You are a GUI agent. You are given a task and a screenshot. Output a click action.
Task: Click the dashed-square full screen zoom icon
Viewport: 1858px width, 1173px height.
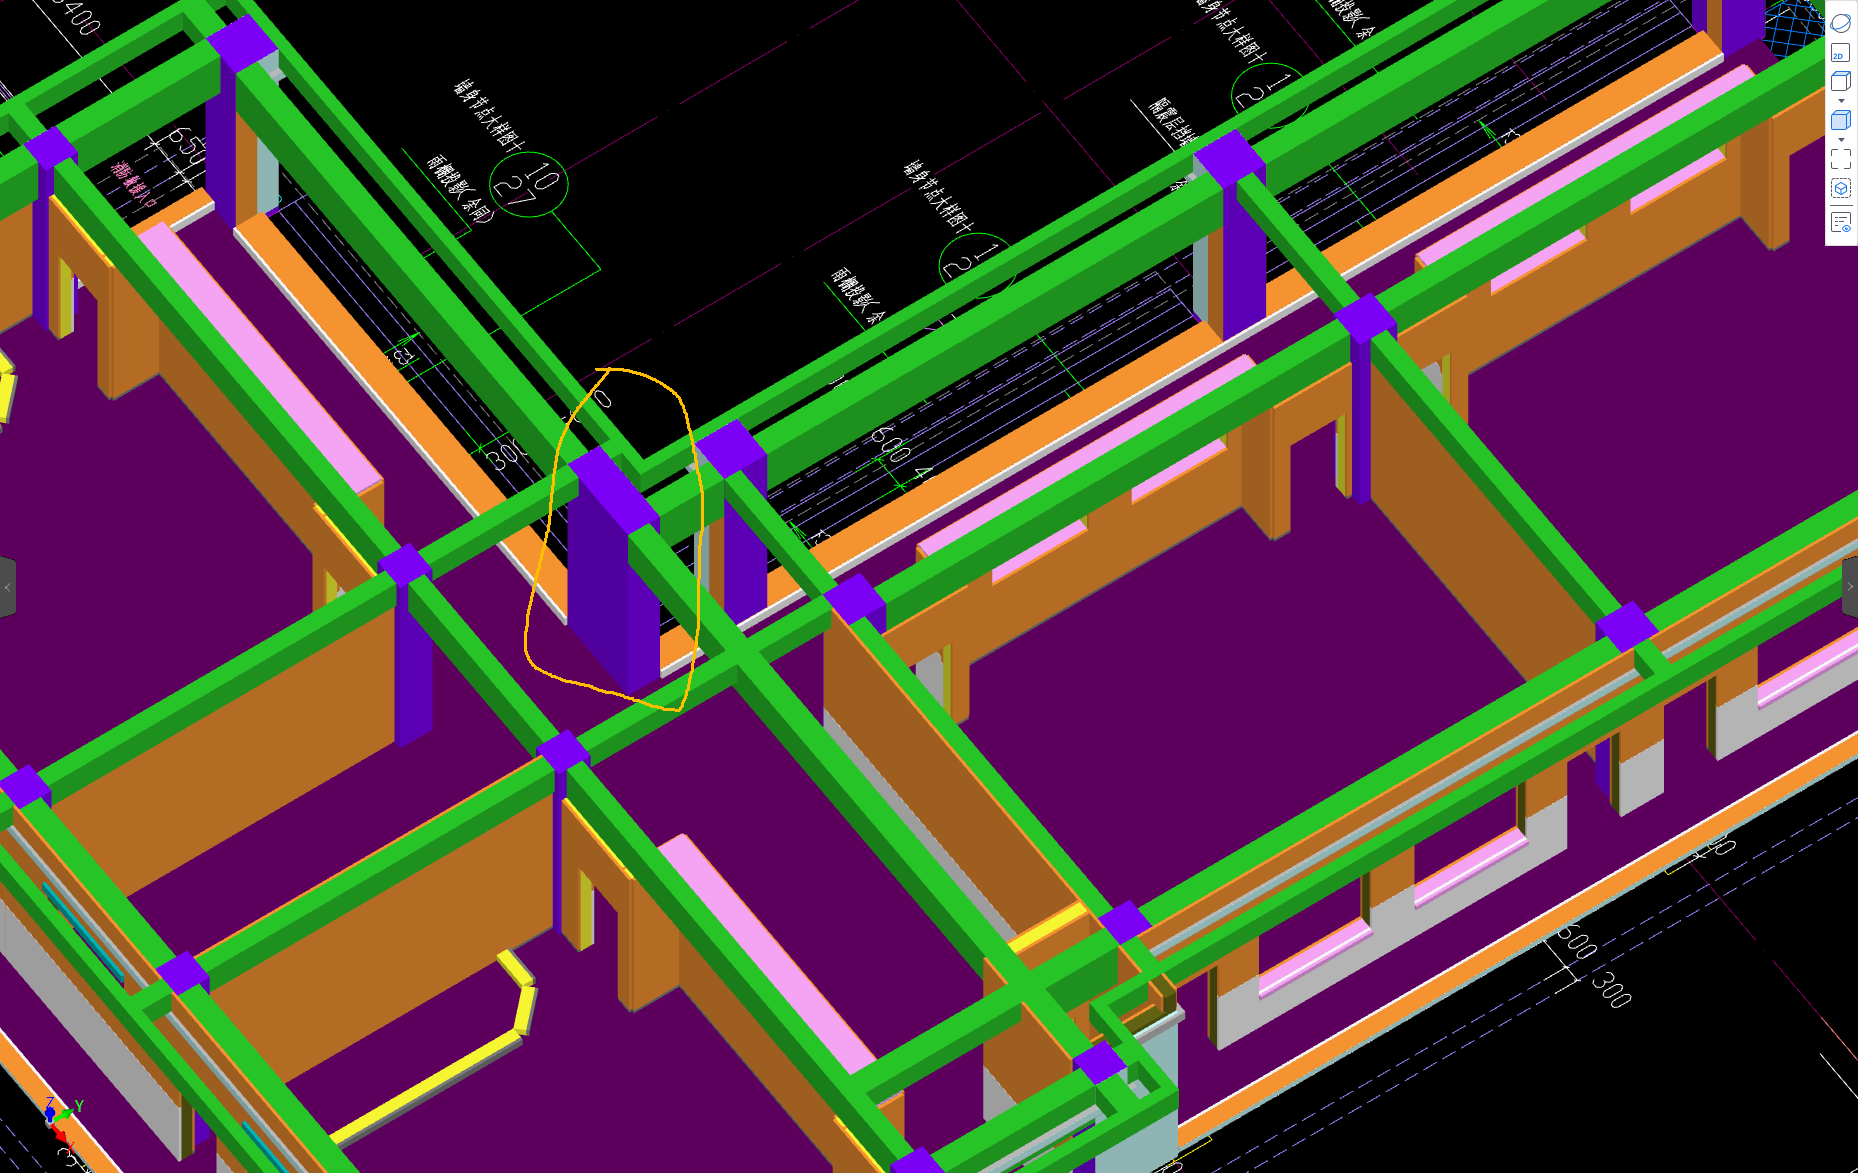click(x=1841, y=159)
